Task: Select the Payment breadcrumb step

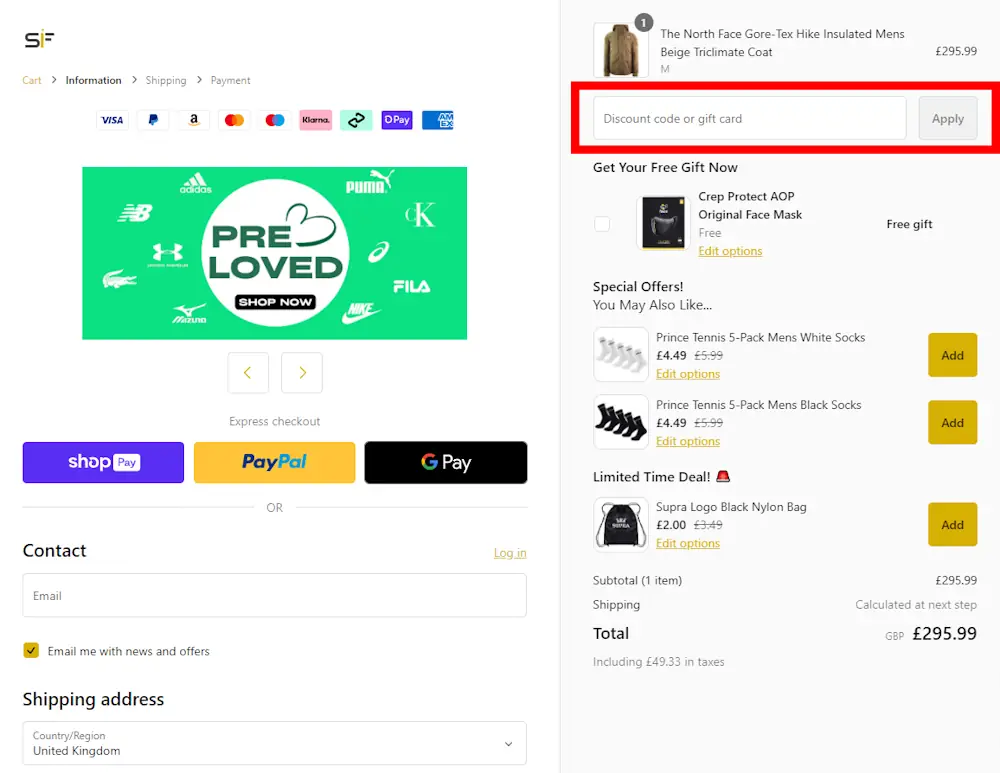Action: (230, 80)
